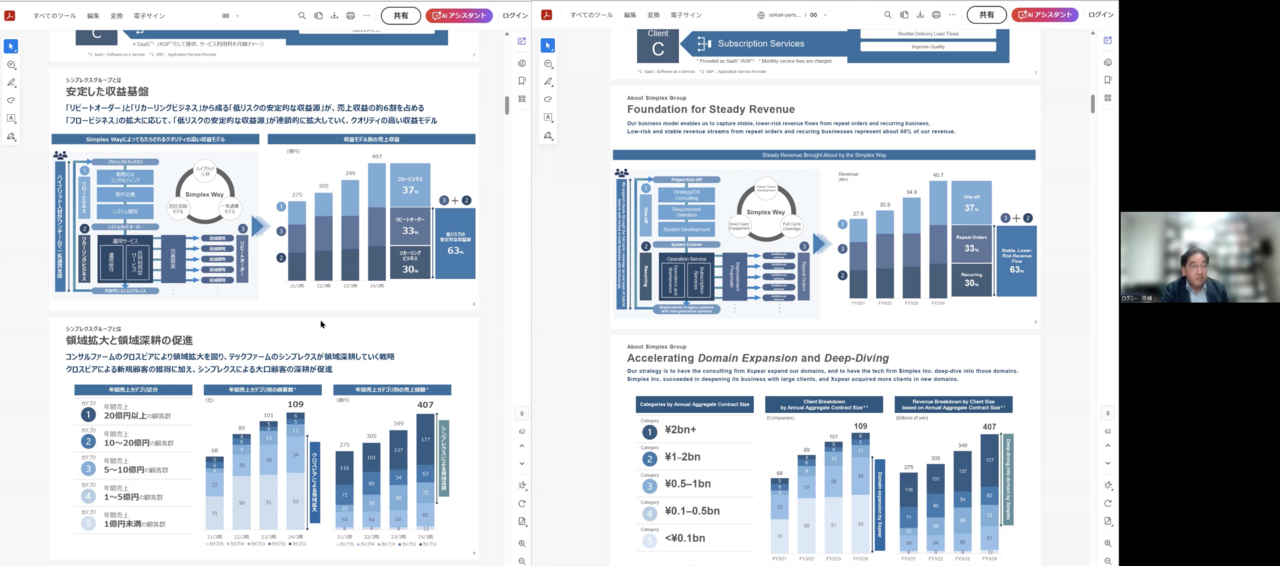The width and height of the screenshot is (1280, 566).
Task: Choose the selection arrow tool in left window
Action: click(x=11, y=46)
